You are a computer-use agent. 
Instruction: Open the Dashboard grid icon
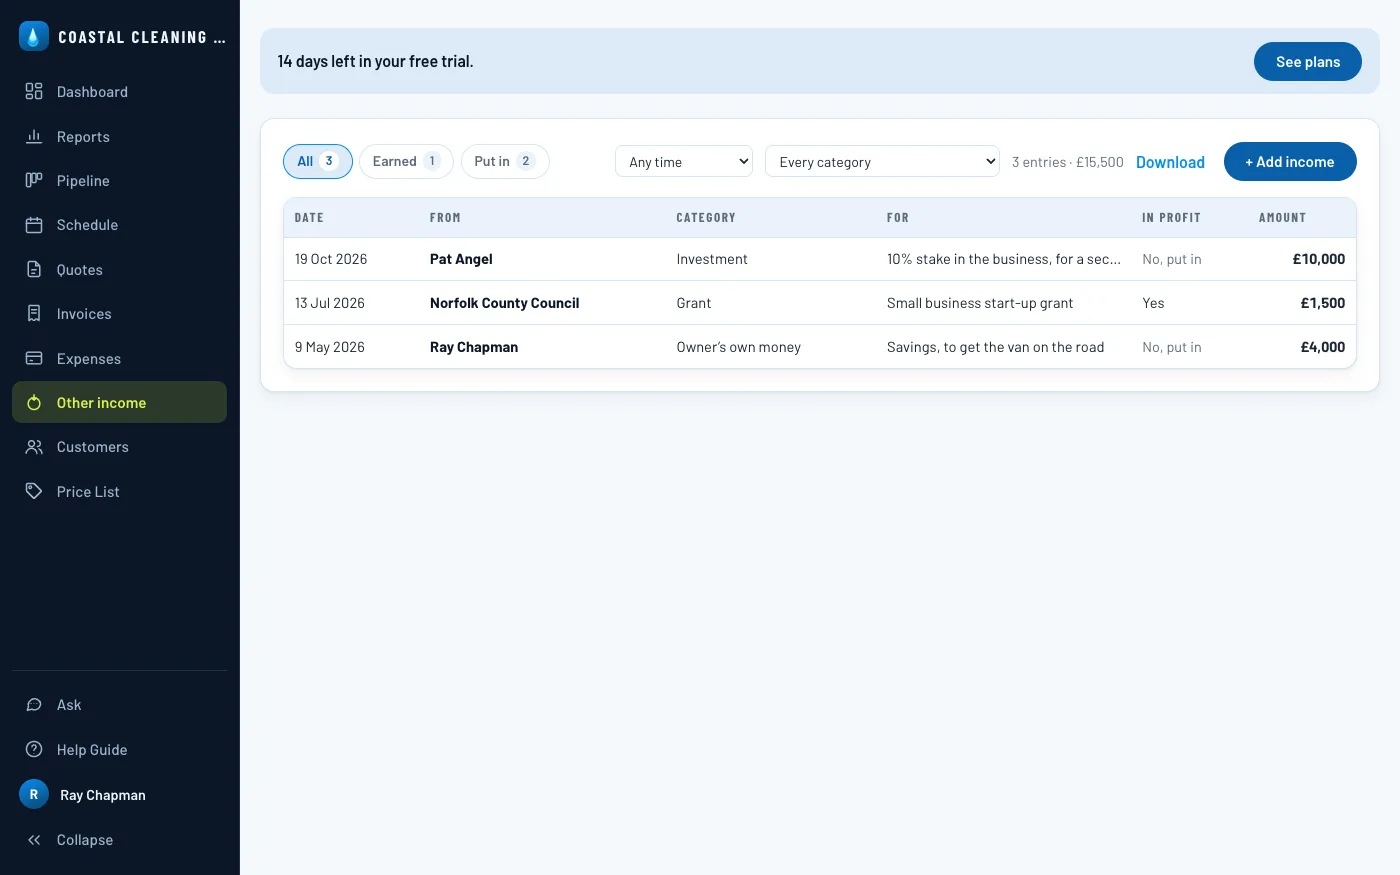pyautogui.click(x=34, y=92)
